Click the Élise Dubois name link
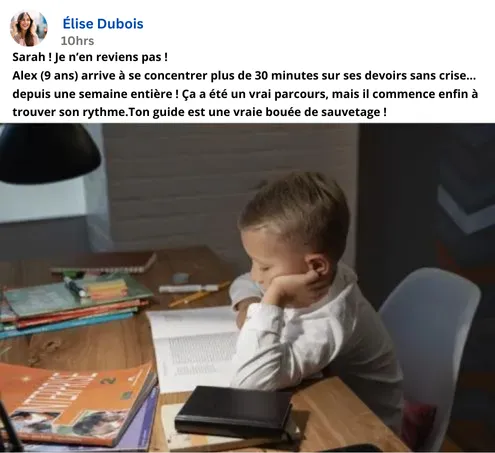The width and height of the screenshot is (495, 453). pyautogui.click(x=103, y=24)
